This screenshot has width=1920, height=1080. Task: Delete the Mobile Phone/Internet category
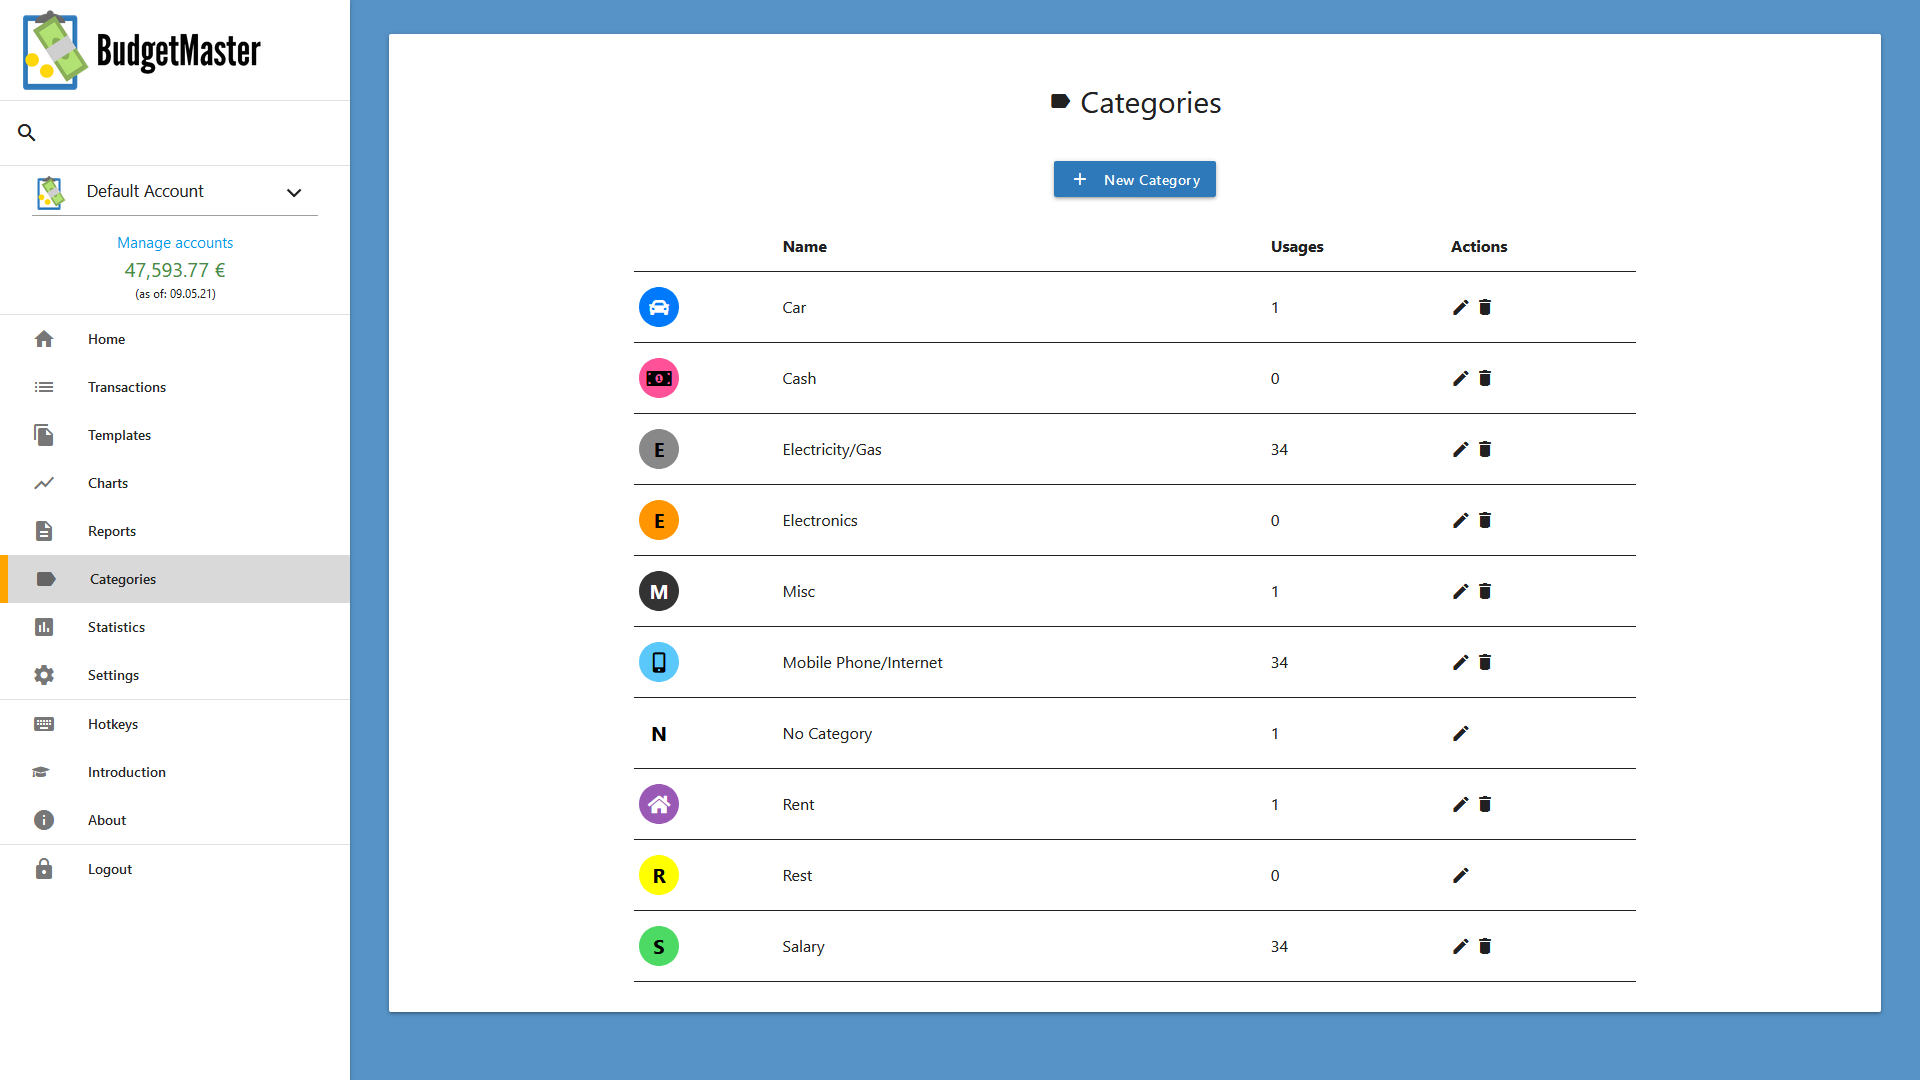coord(1485,662)
